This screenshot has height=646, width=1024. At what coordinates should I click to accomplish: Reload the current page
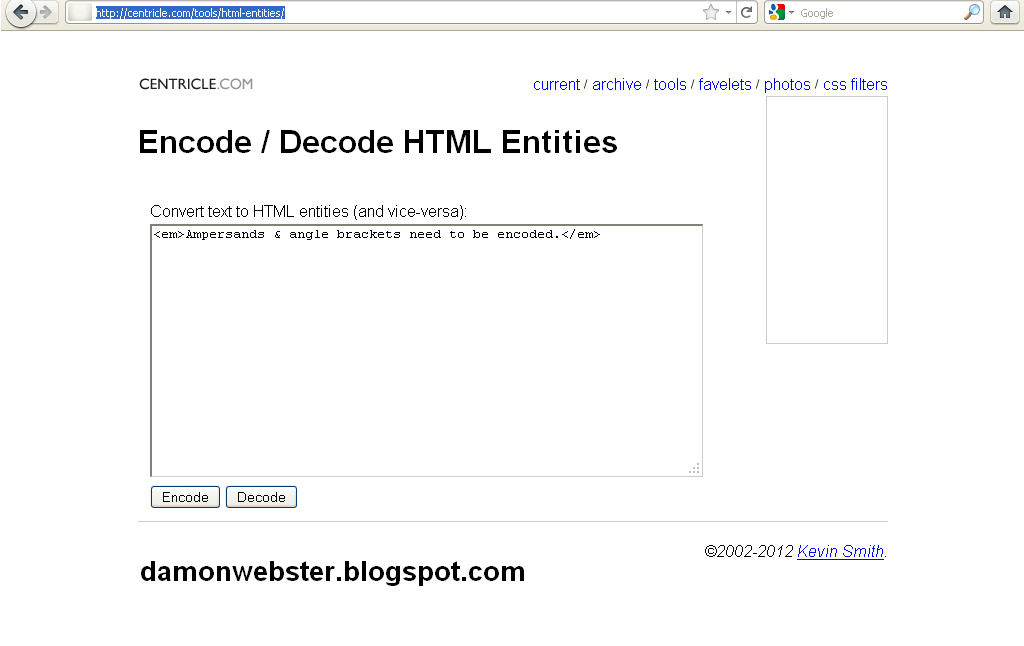(747, 13)
